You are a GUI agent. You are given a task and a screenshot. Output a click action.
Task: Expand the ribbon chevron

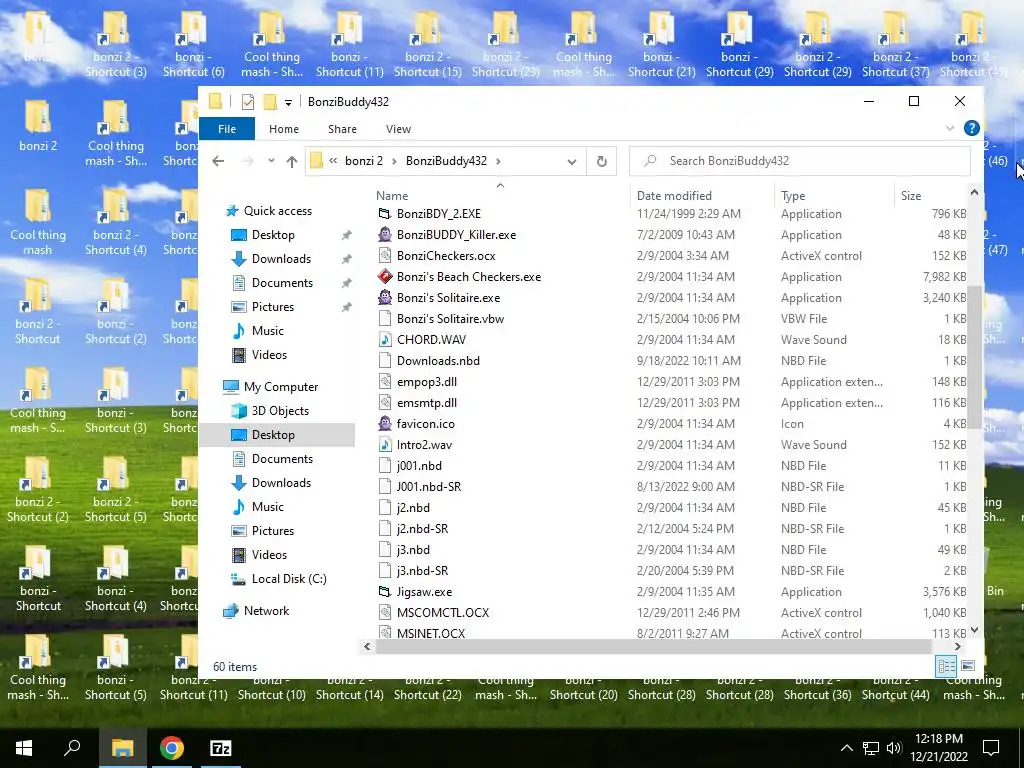click(950, 129)
